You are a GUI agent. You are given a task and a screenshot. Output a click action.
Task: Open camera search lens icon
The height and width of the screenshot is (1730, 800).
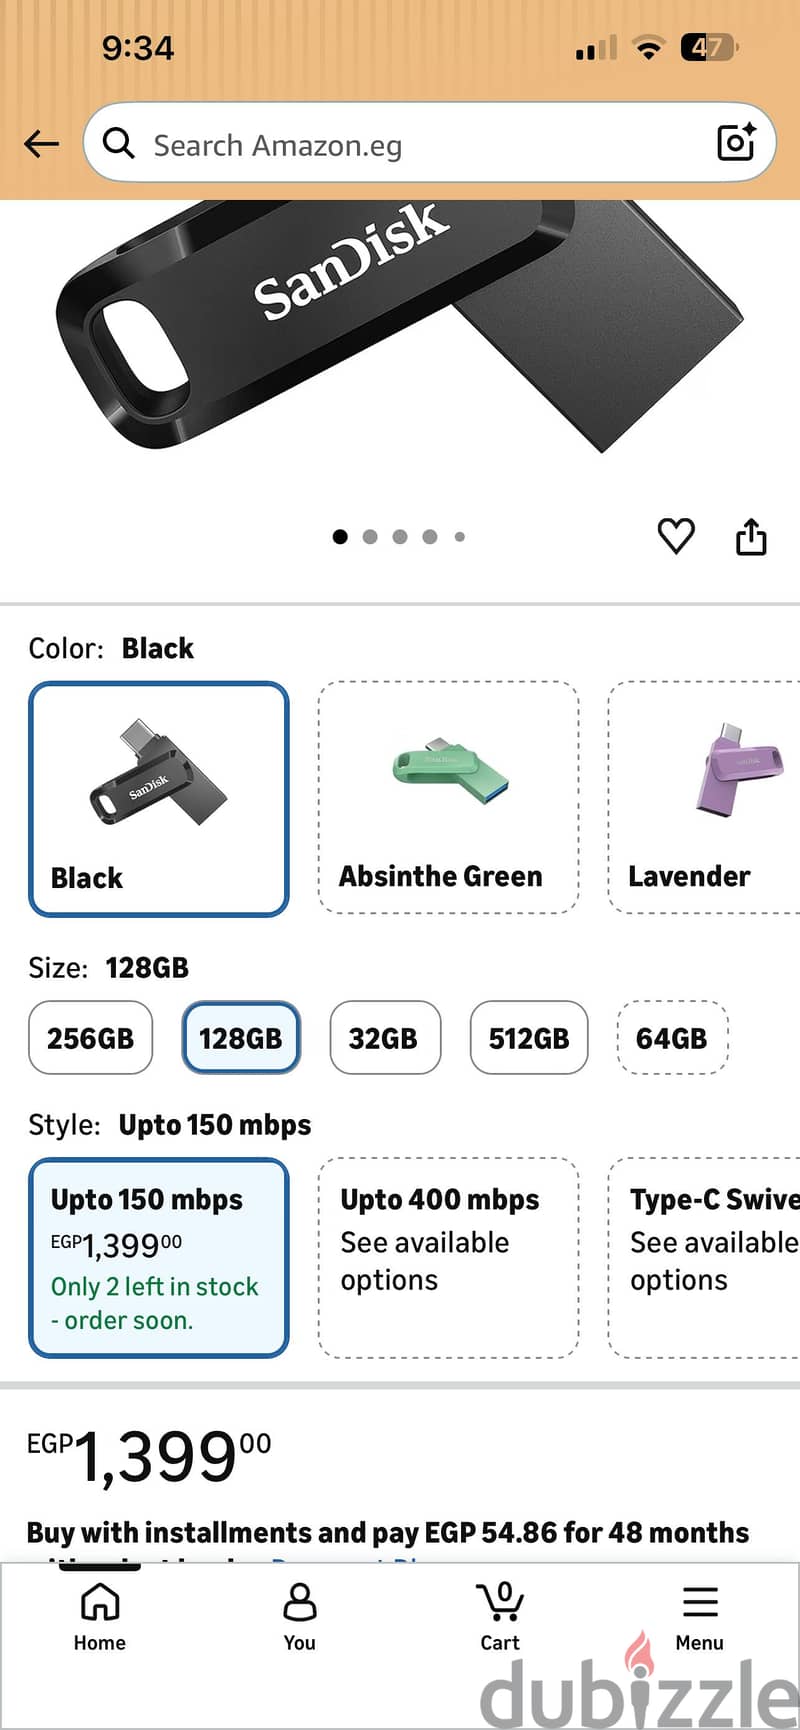[x=737, y=142]
